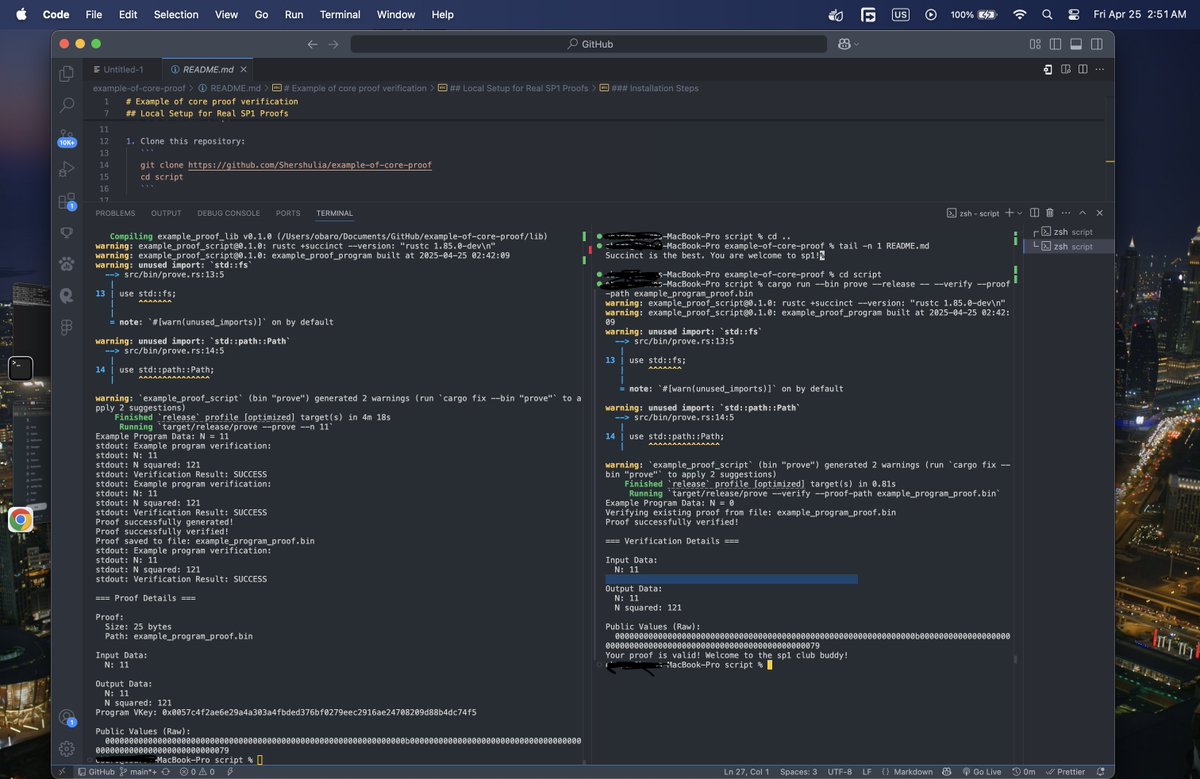Split the editor to the right
This screenshot has height=779, width=1200.
1081,70
